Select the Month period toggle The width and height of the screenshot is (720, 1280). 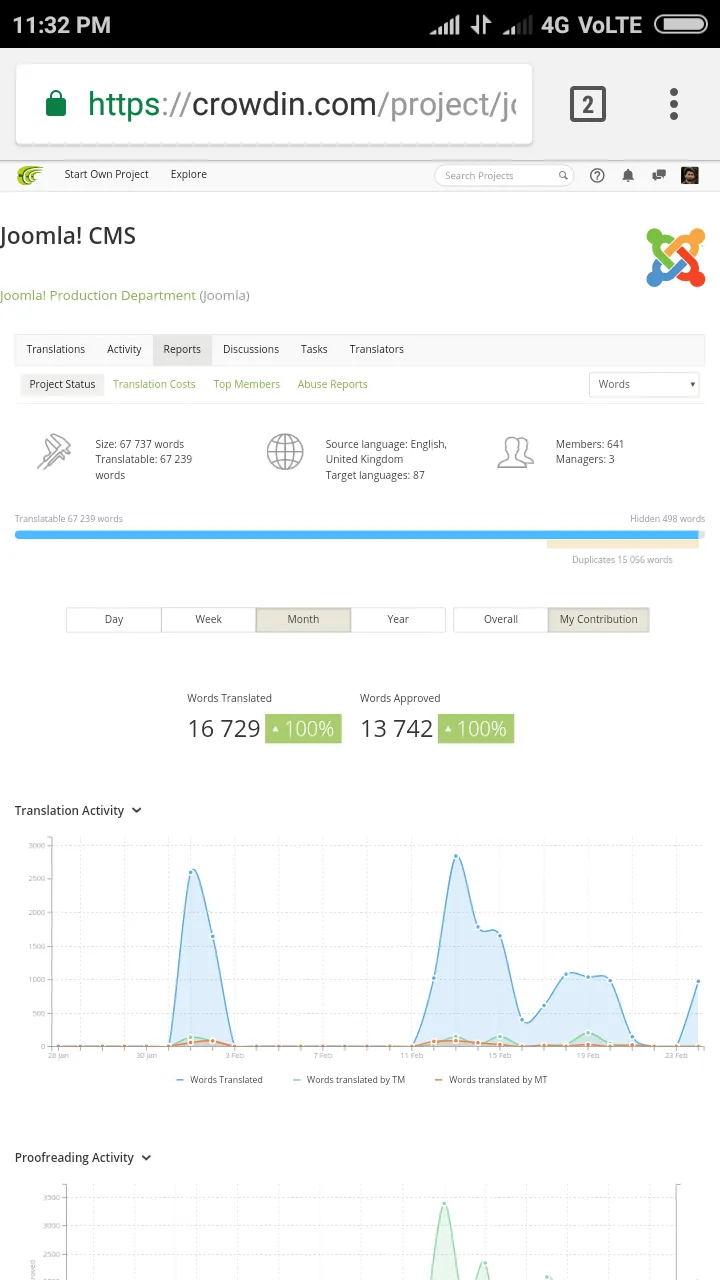(303, 619)
